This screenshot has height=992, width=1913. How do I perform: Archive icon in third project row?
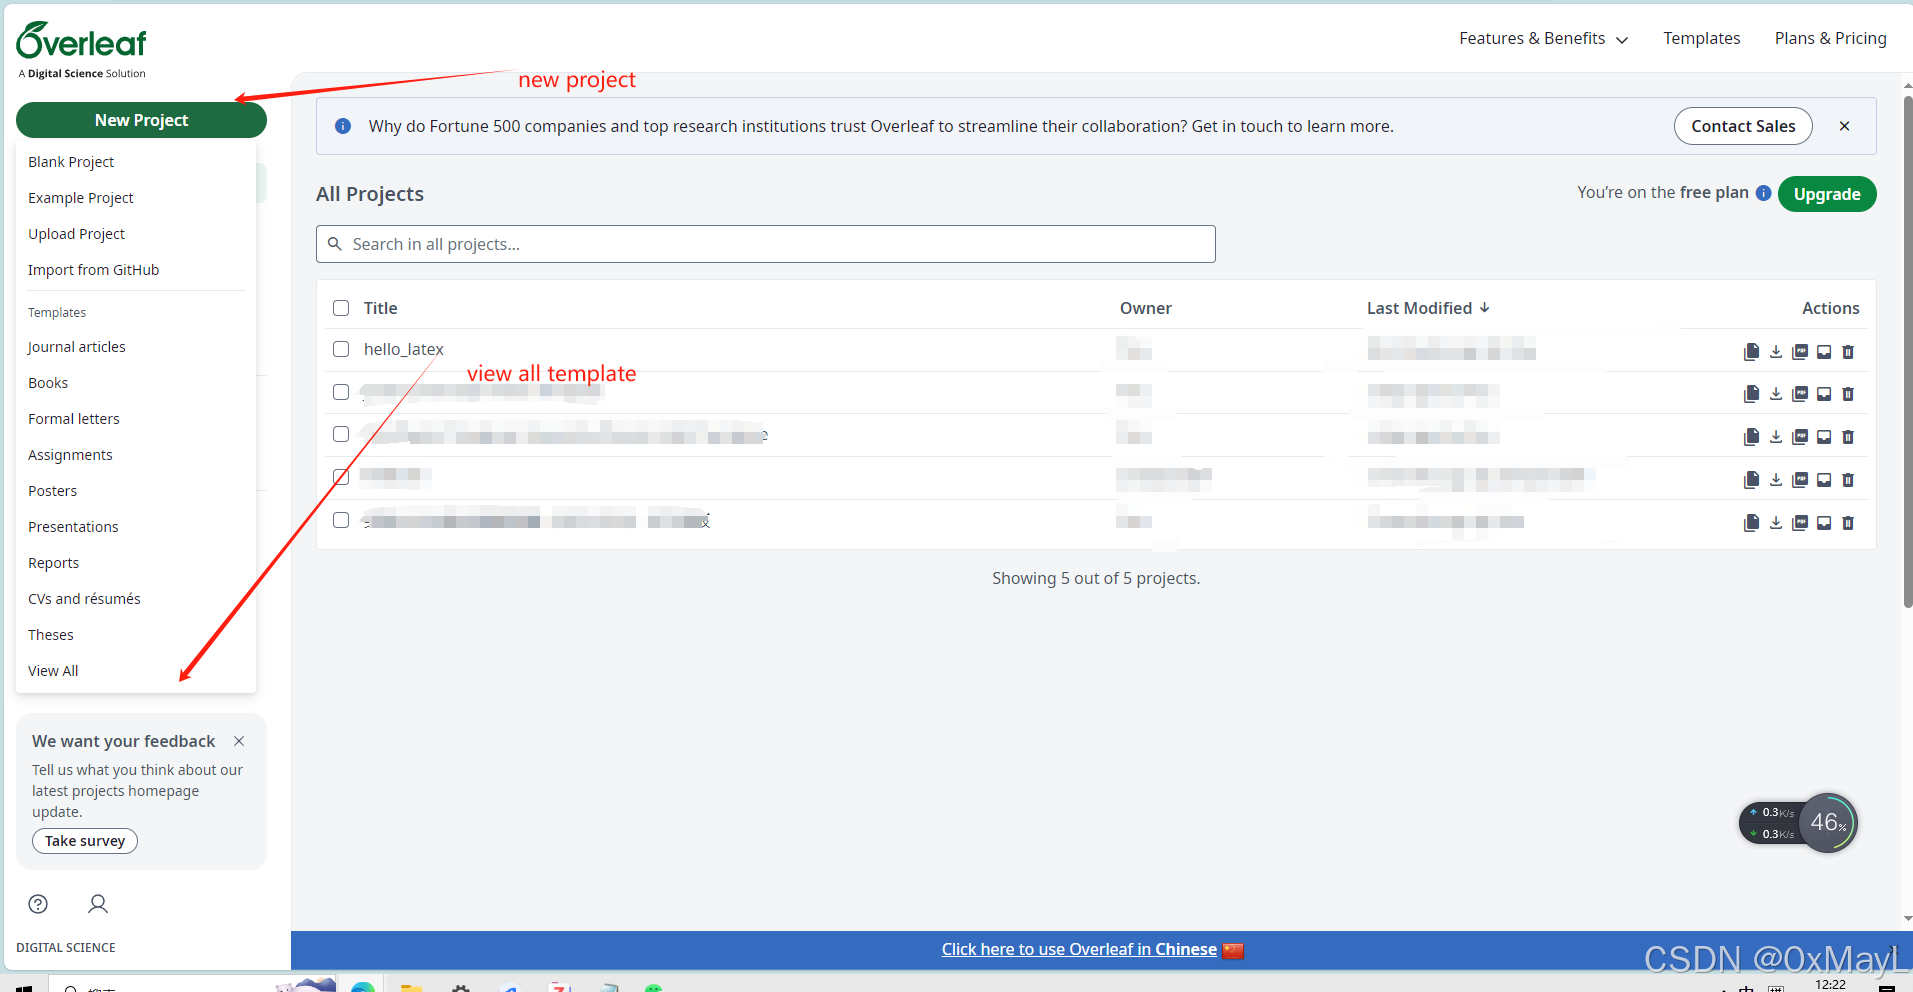pyautogui.click(x=1824, y=437)
